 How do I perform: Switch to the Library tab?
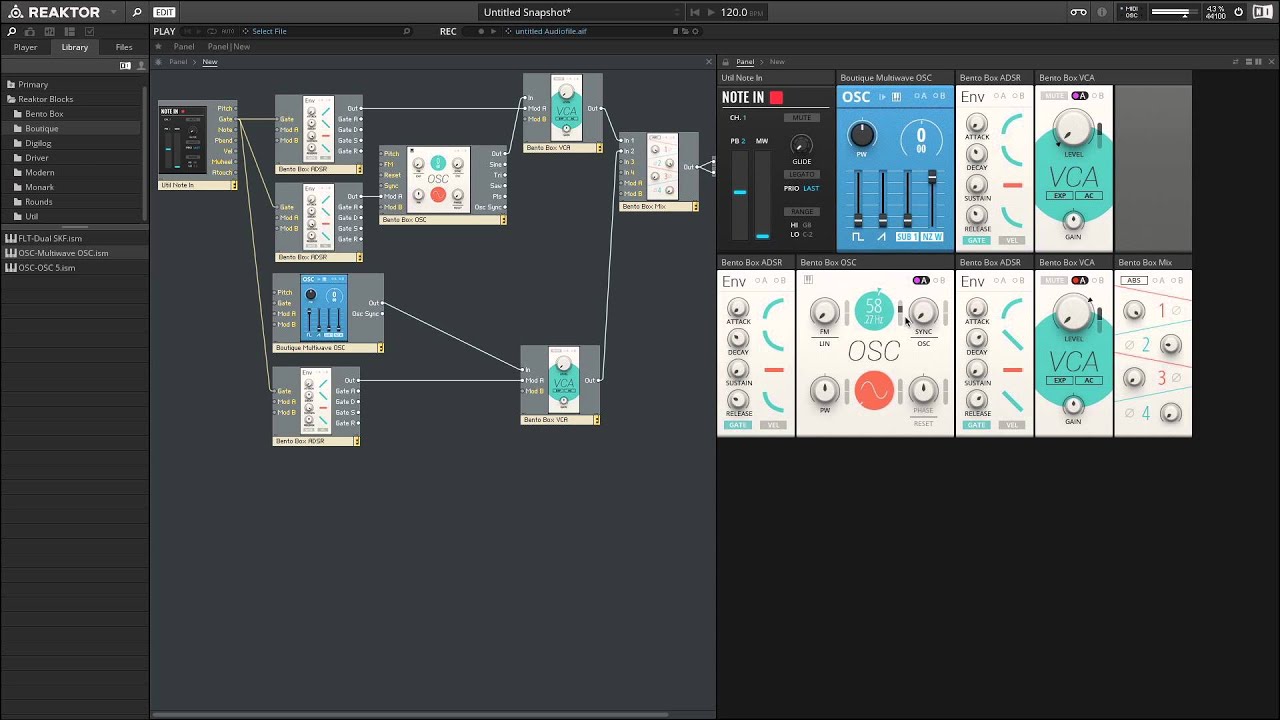pos(74,47)
